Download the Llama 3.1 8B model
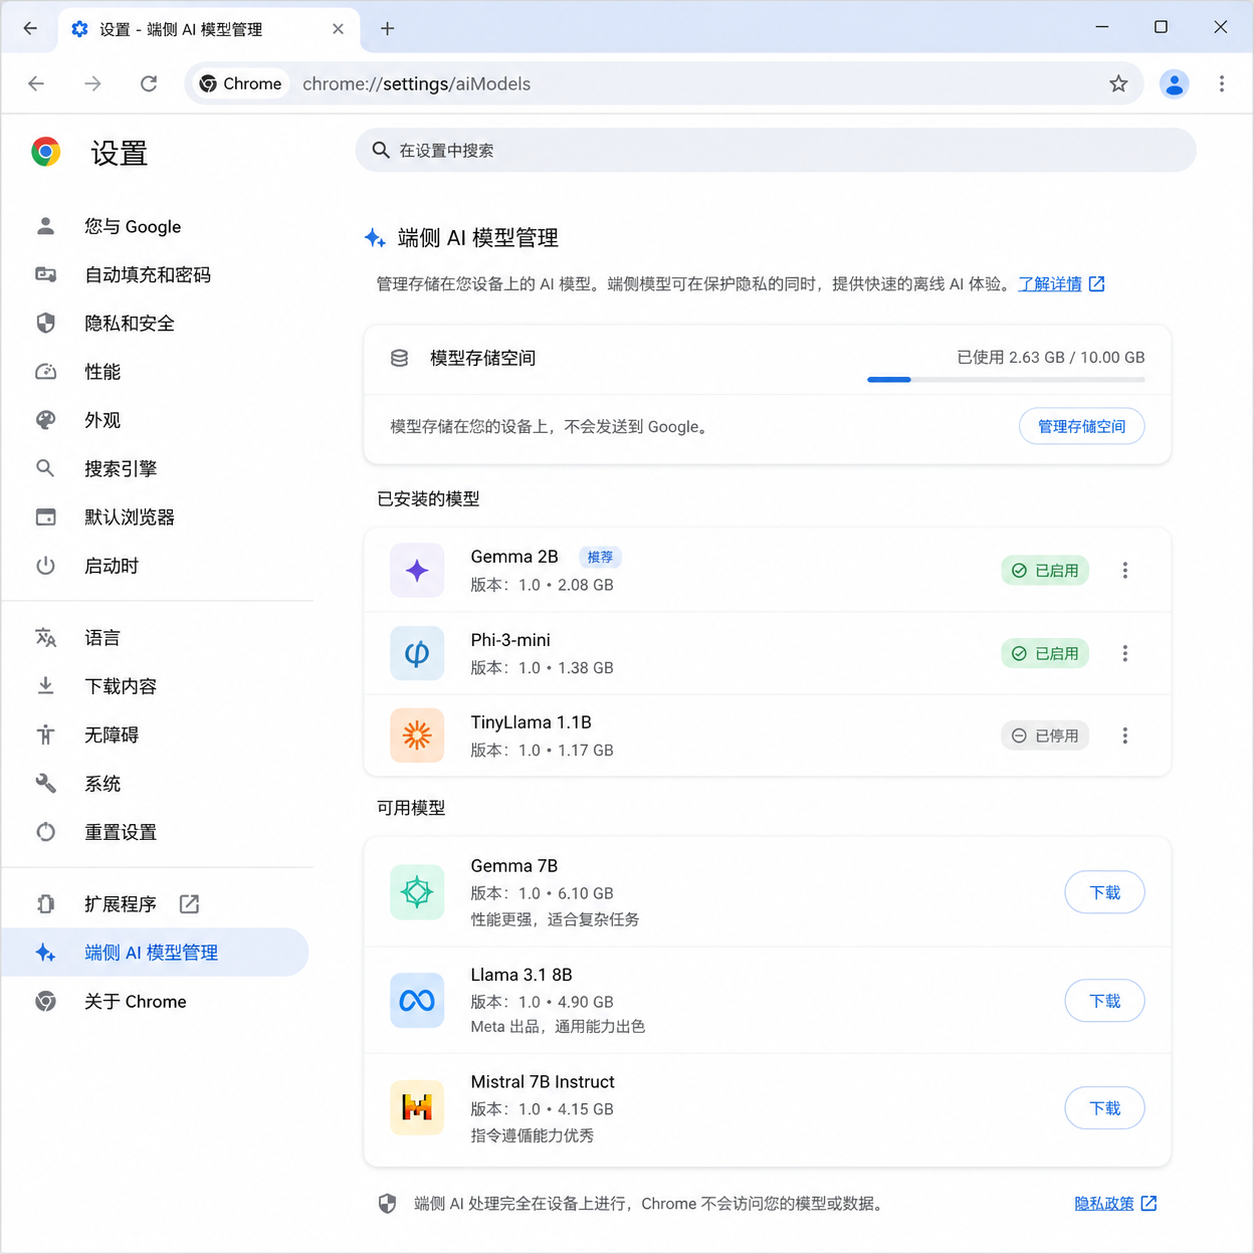 [x=1105, y=1001]
